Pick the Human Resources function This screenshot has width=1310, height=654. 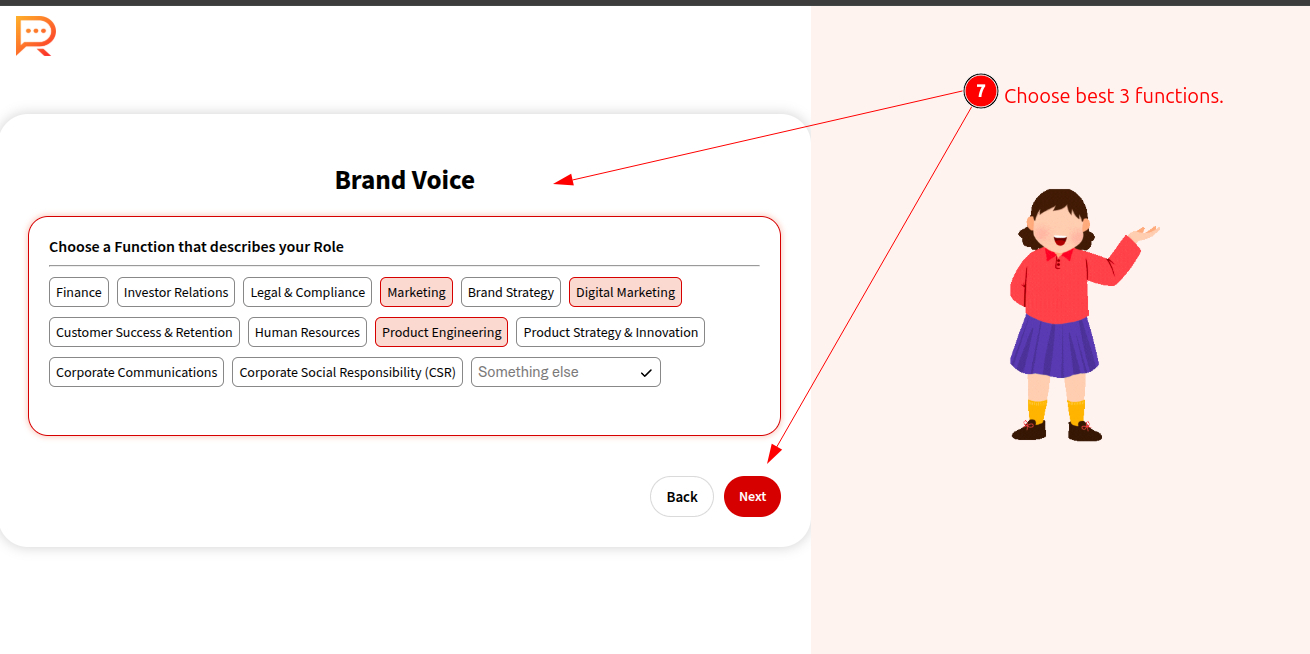point(307,332)
